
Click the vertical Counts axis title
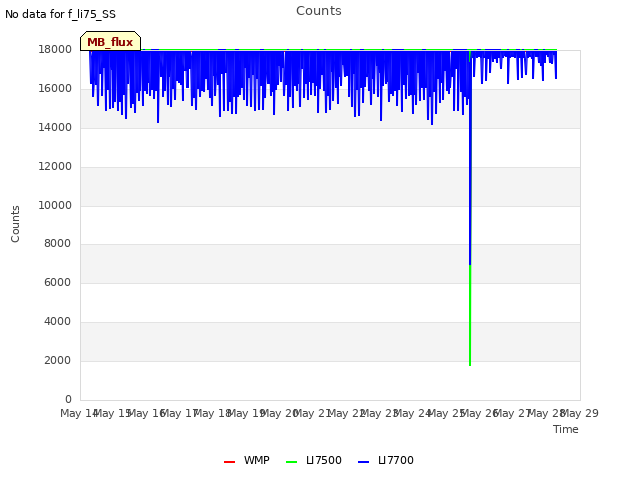click(15, 224)
